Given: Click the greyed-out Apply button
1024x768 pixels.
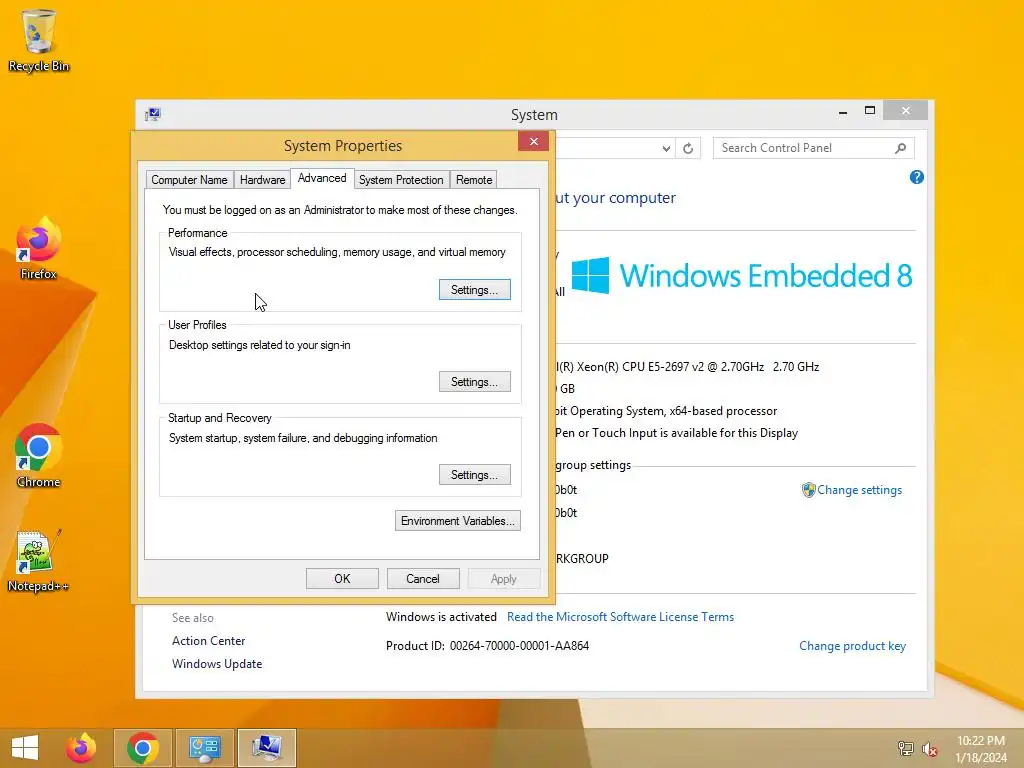Looking at the screenshot, I should click(504, 579).
